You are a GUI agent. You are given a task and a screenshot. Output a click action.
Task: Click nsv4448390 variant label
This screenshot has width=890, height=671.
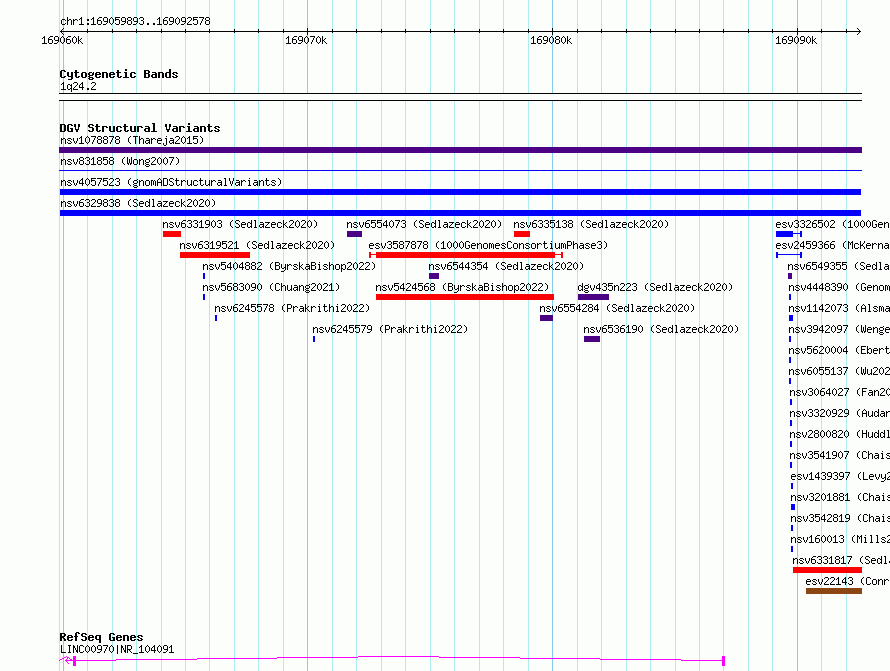[x=839, y=287]
